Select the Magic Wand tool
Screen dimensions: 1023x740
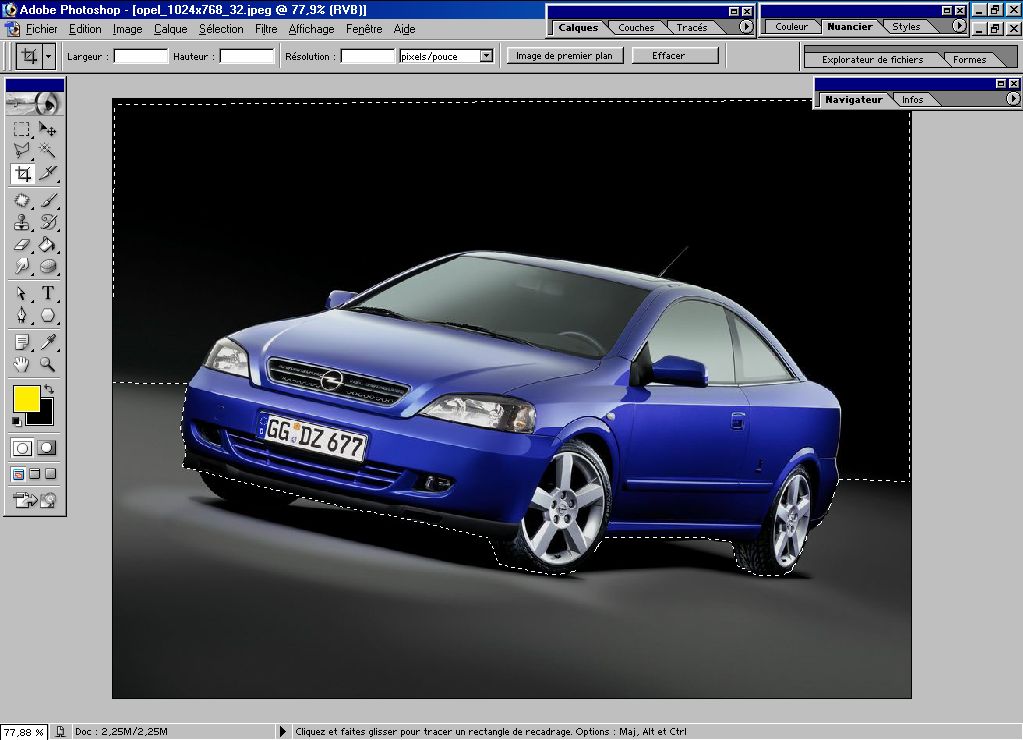click(48, 150)
